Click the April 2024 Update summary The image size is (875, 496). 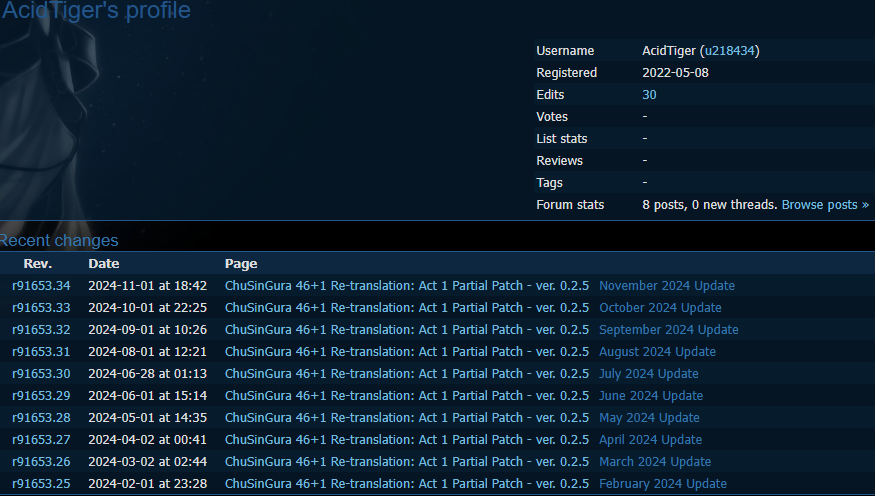[x=650, y=440]
